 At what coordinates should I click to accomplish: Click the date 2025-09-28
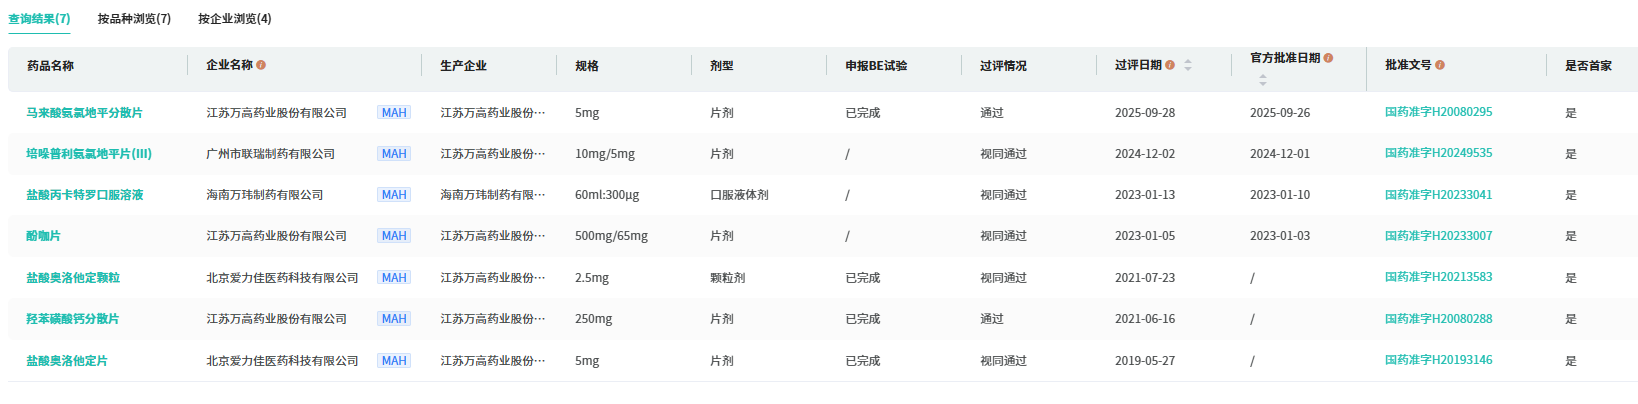tap(1145, 113)
